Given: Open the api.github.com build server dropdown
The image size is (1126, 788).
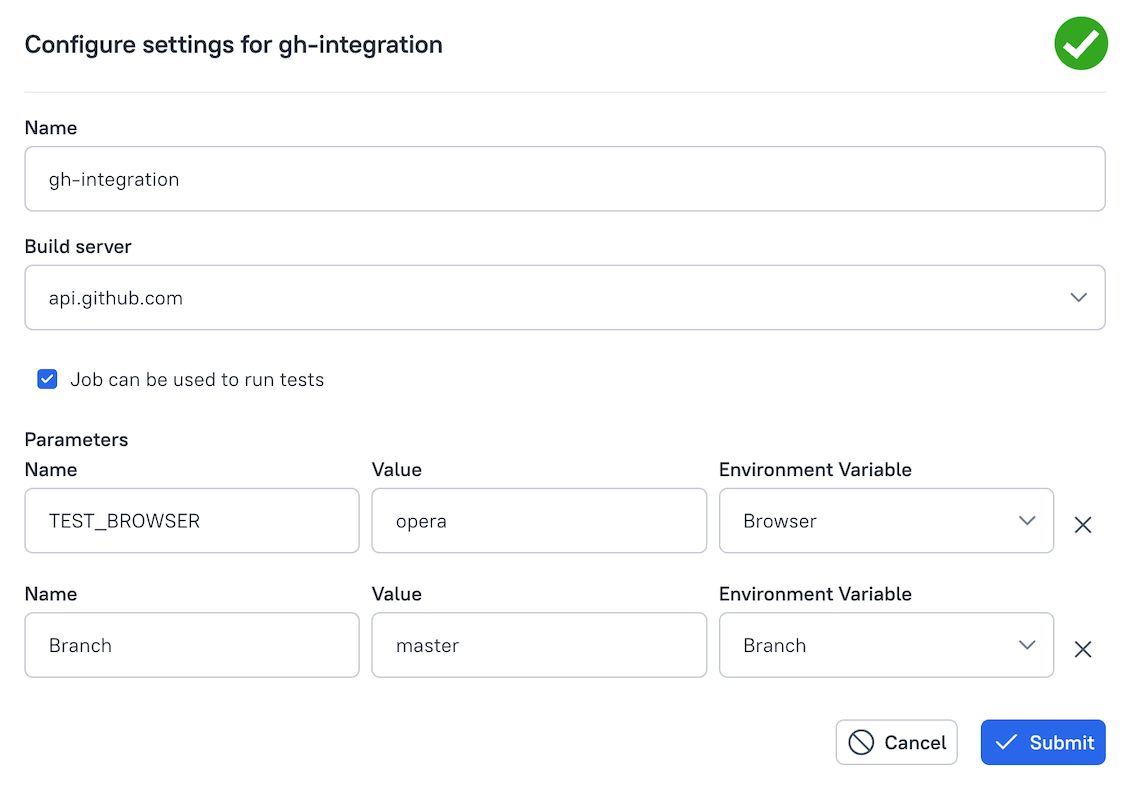Looking at the screenshot, I should coord(564,297).
